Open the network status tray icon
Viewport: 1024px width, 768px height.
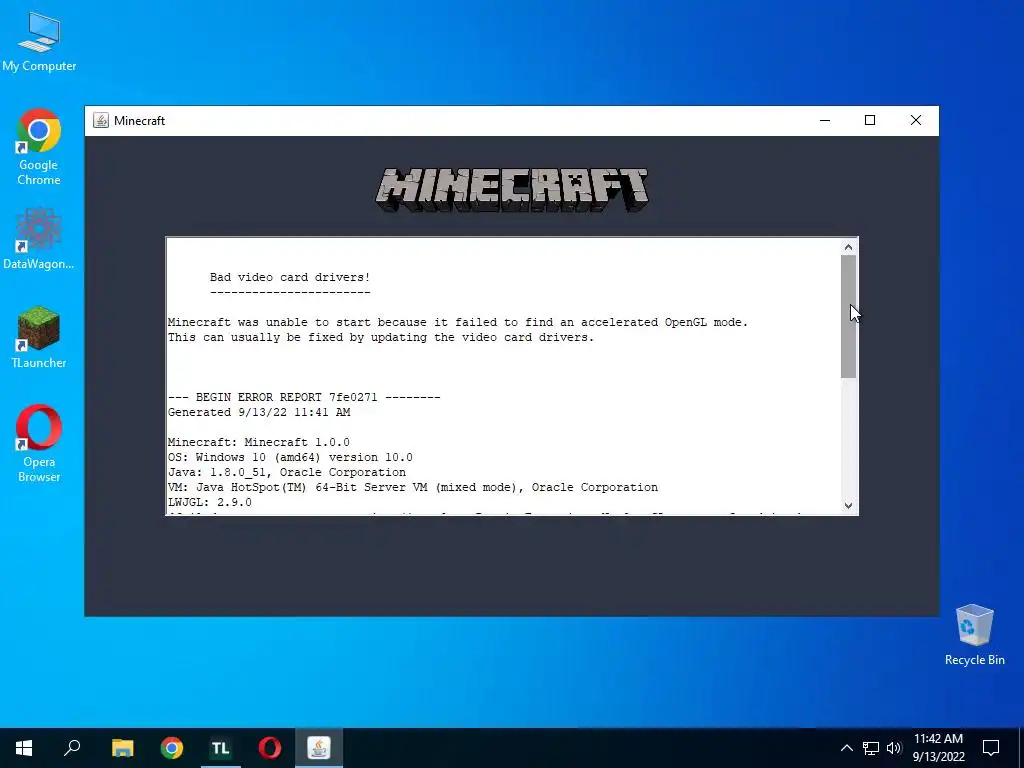(871, 748)
